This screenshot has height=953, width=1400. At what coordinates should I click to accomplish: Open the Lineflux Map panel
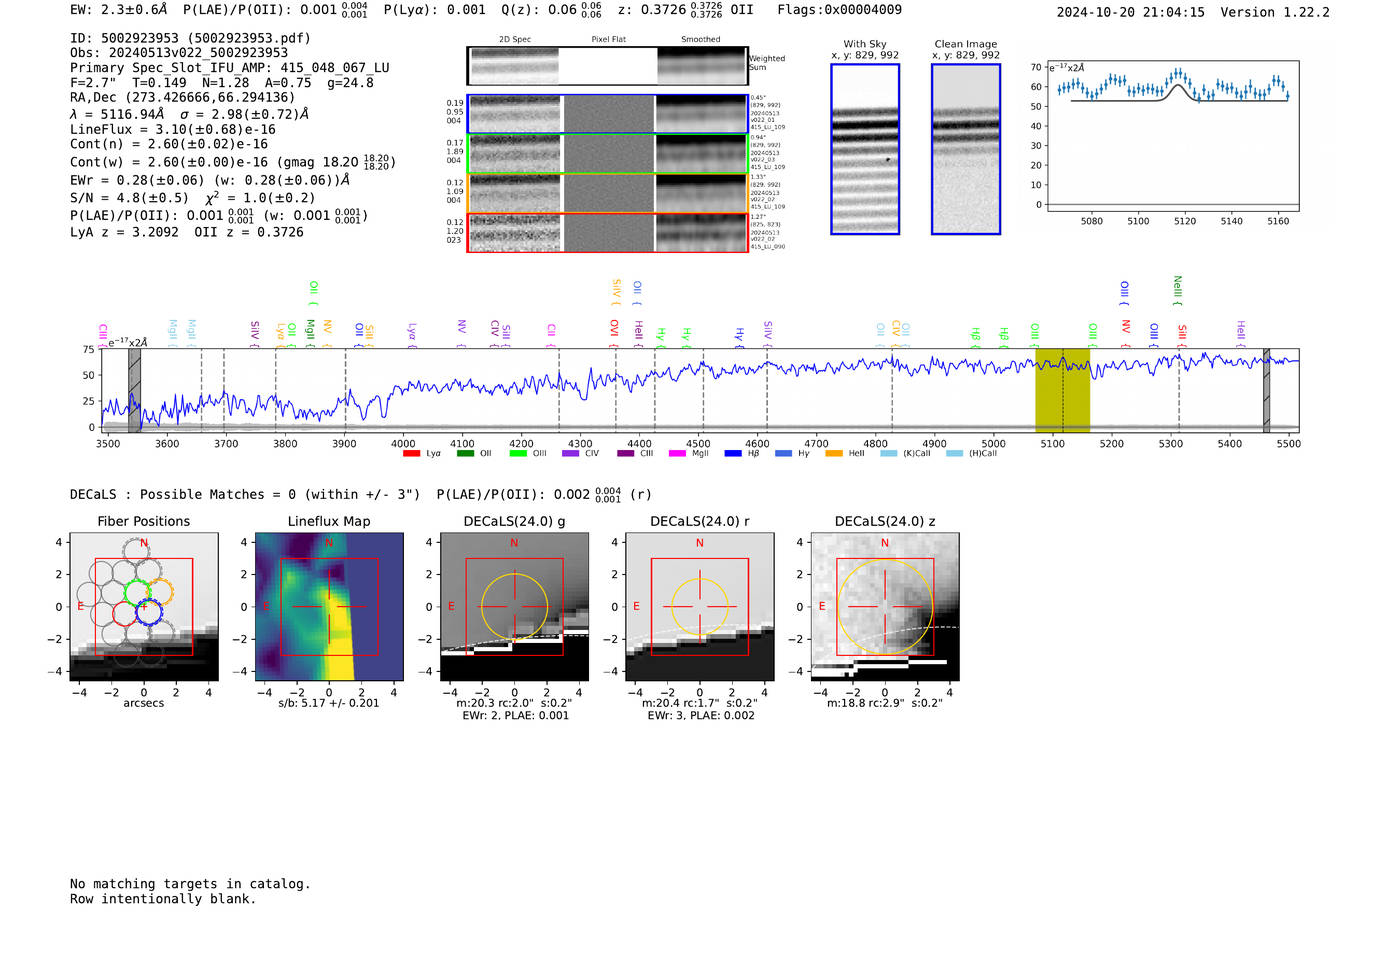[x=329, y=607]
